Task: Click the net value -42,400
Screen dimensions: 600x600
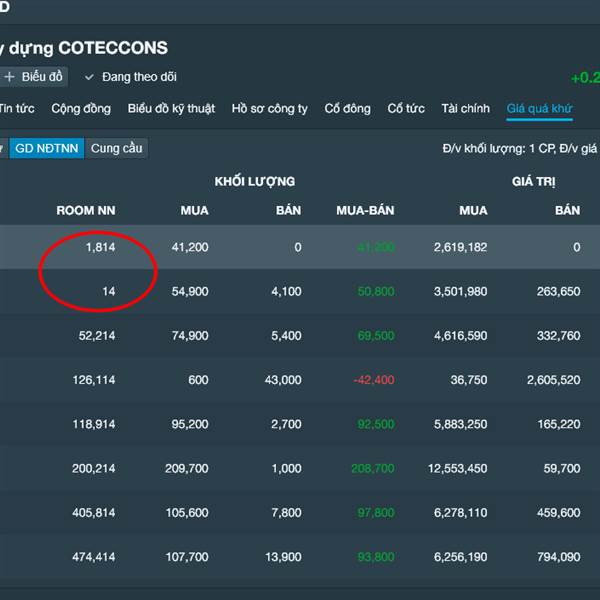Action: (x=374, y=380)
